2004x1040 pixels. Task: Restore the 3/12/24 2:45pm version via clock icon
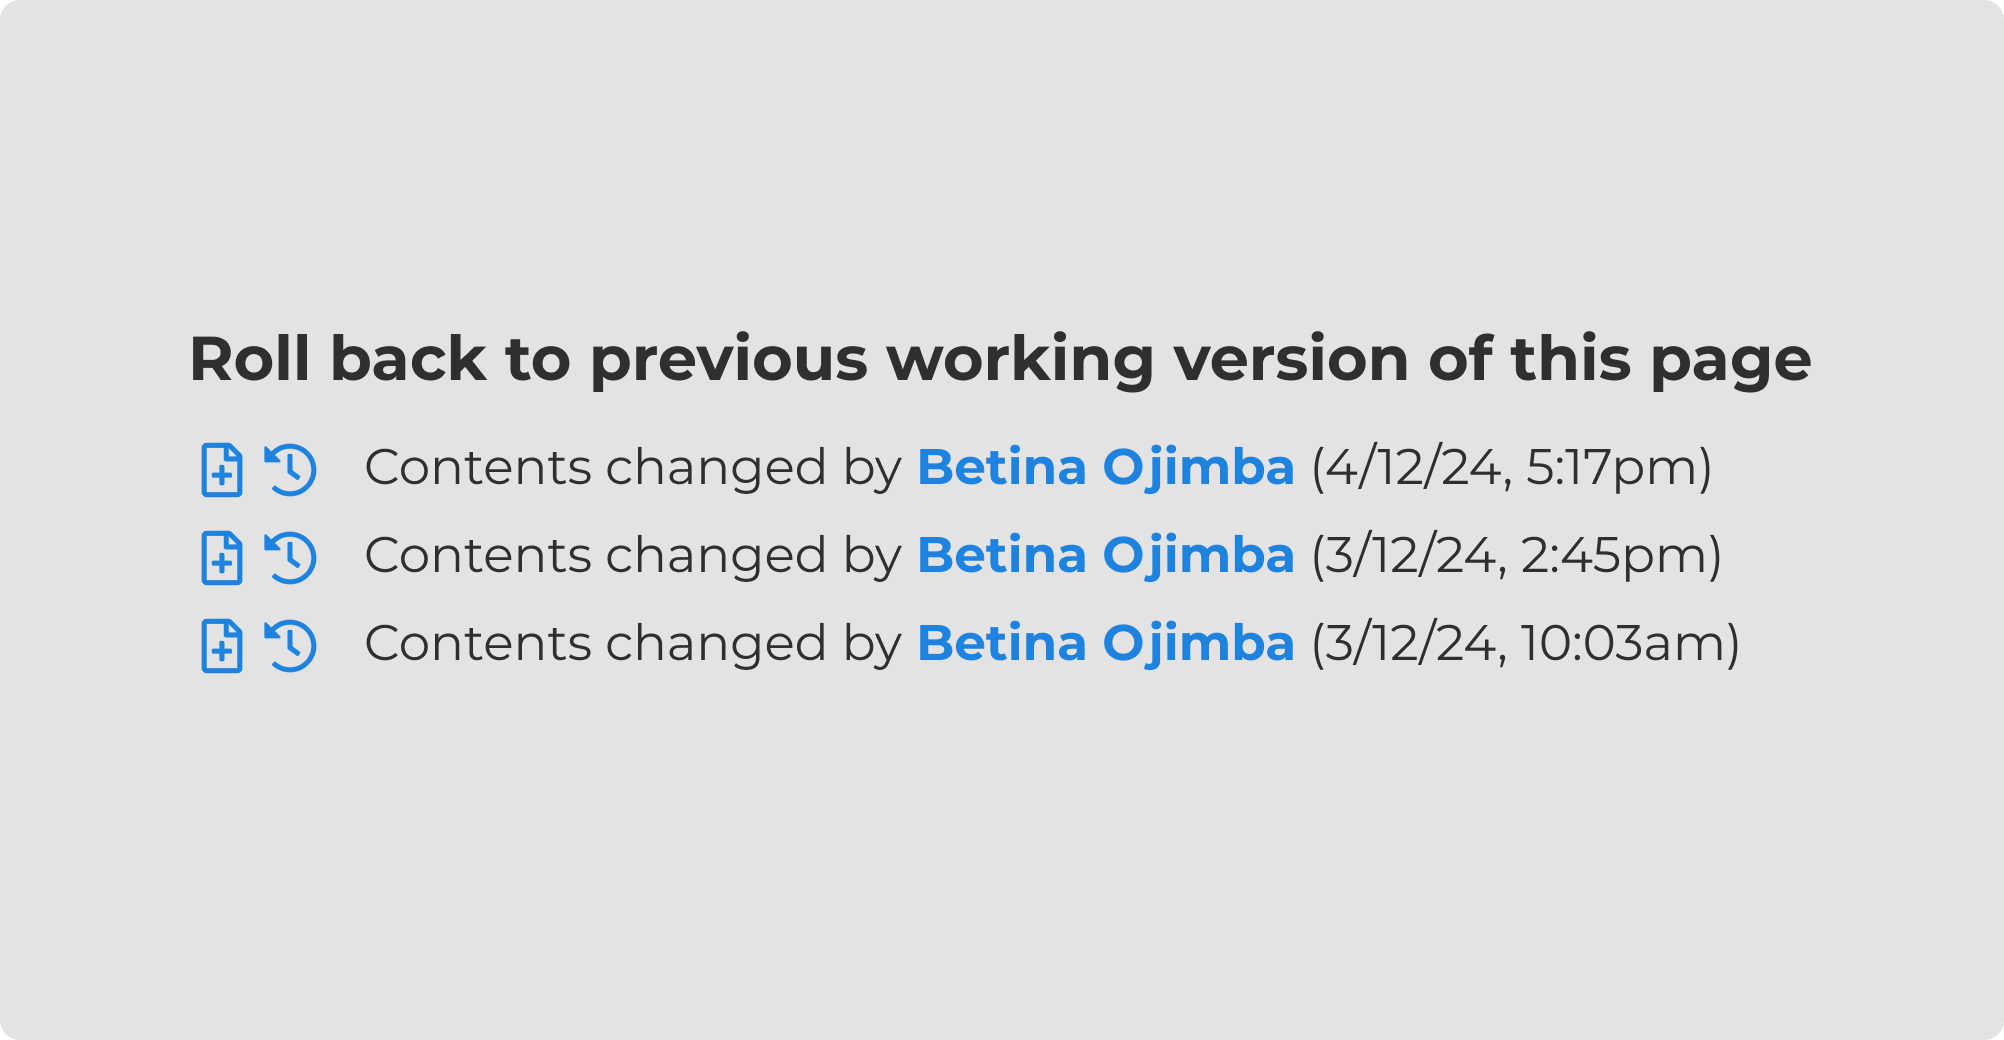(x=291, y=557)
